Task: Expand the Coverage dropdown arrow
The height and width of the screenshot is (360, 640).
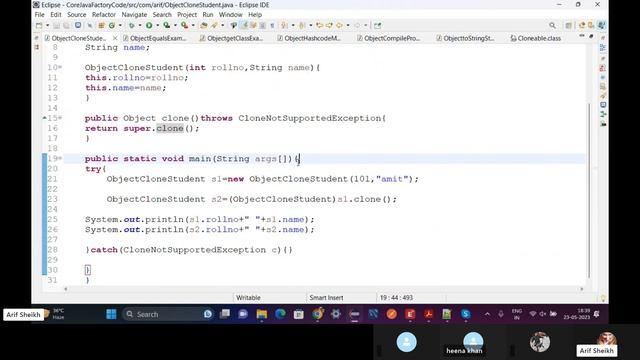Action: click(175, 25)
